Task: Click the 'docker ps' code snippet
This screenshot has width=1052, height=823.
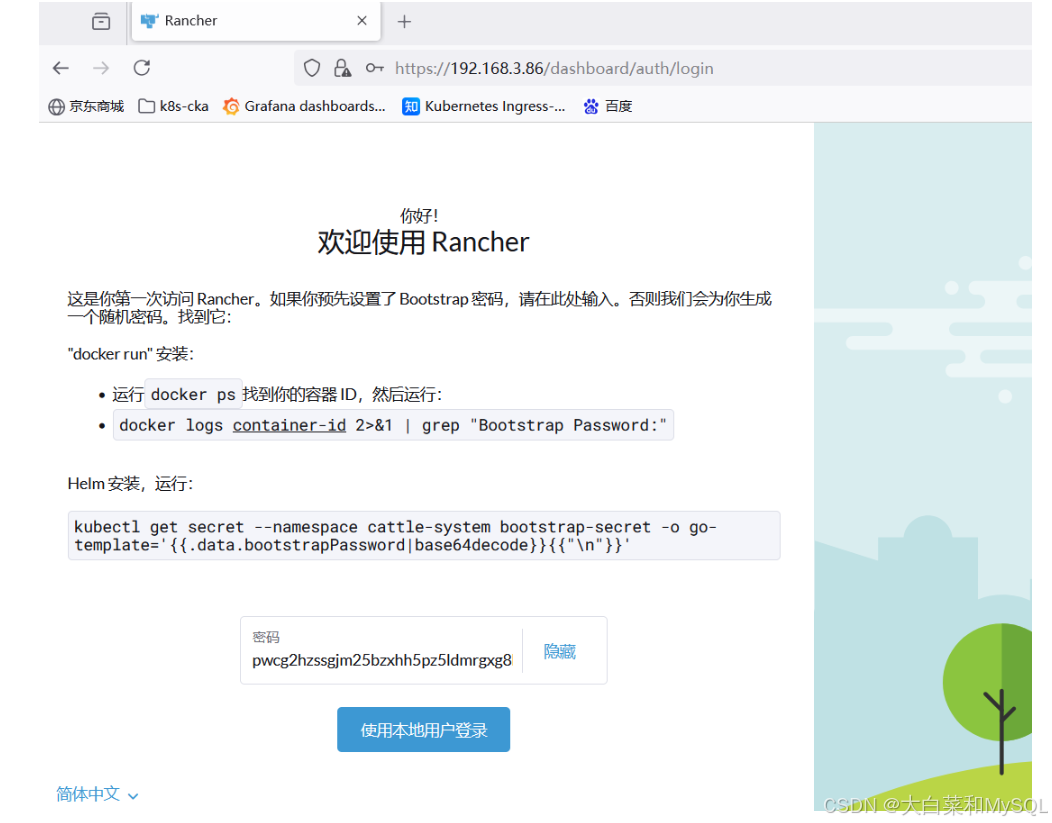Action: point(193,394)
